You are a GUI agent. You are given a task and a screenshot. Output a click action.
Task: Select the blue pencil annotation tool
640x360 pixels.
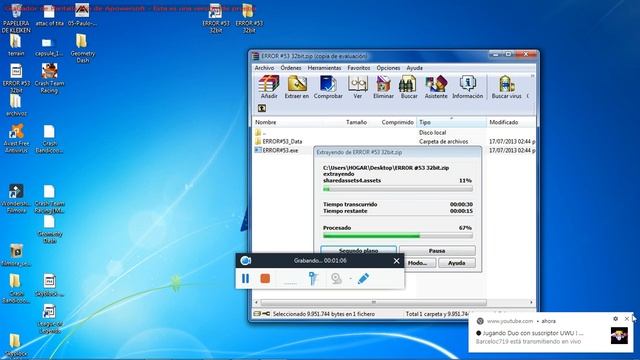[363, 278]
